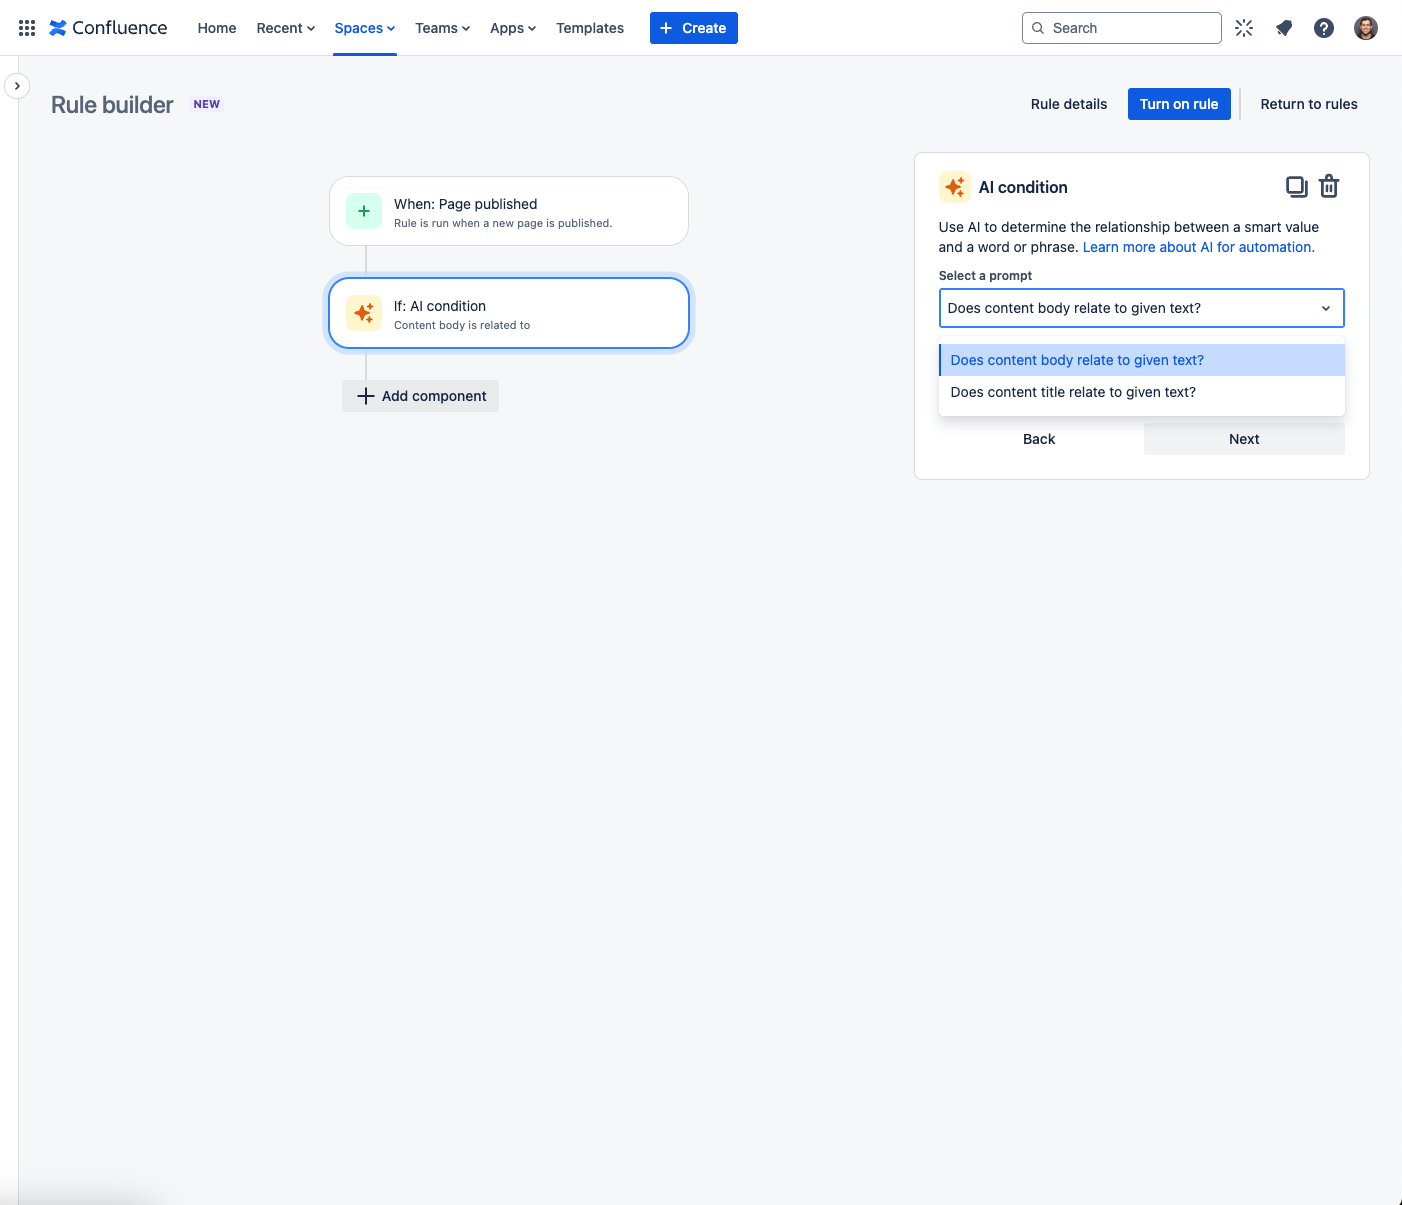This screenshot has height=1205, width=1402.
Task: Click the search magnifier icon
Action: 1038,28
